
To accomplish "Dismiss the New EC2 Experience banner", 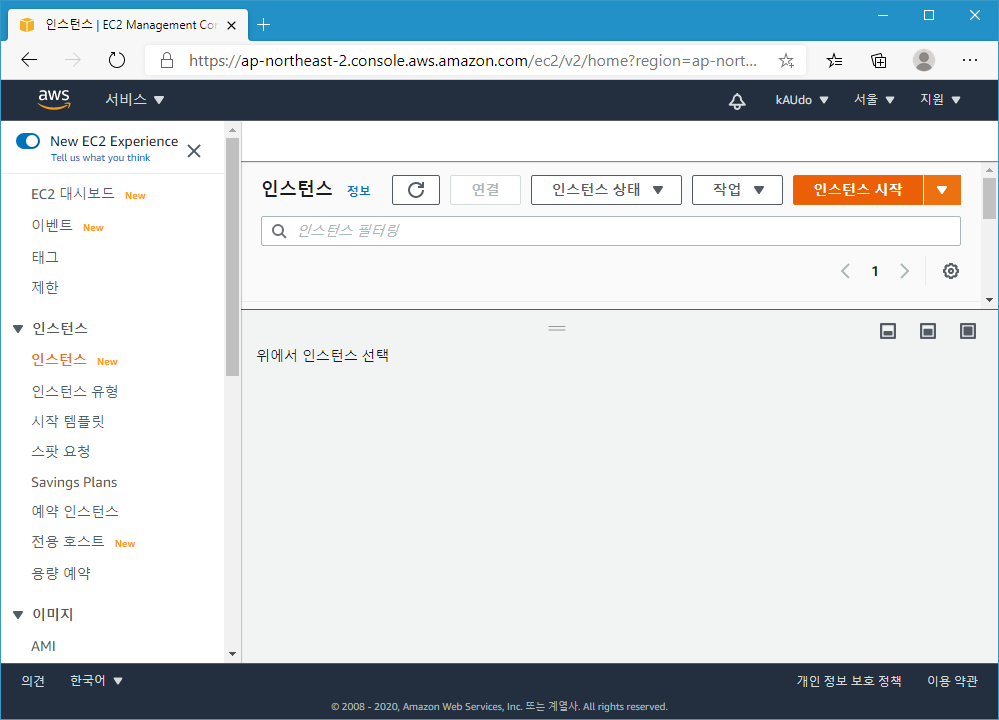I will [x=194, y=151].
